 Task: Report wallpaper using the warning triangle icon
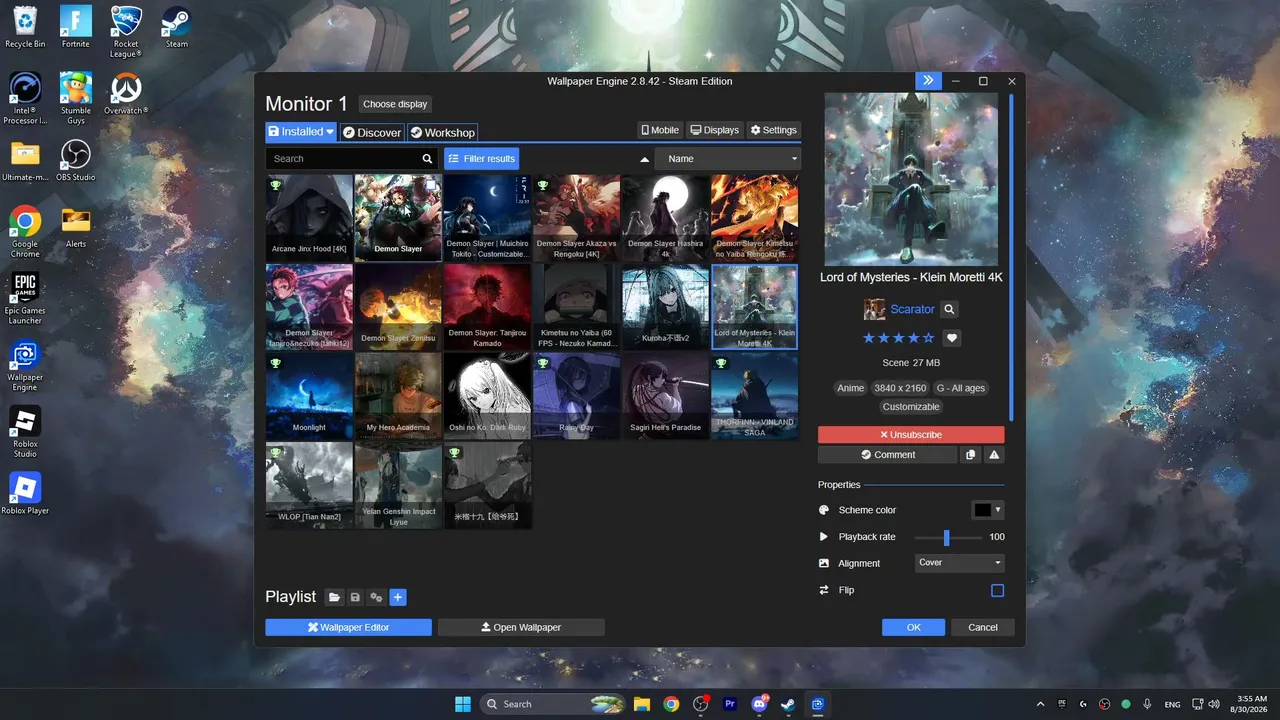pyautogui.click(x=994, y=455)
